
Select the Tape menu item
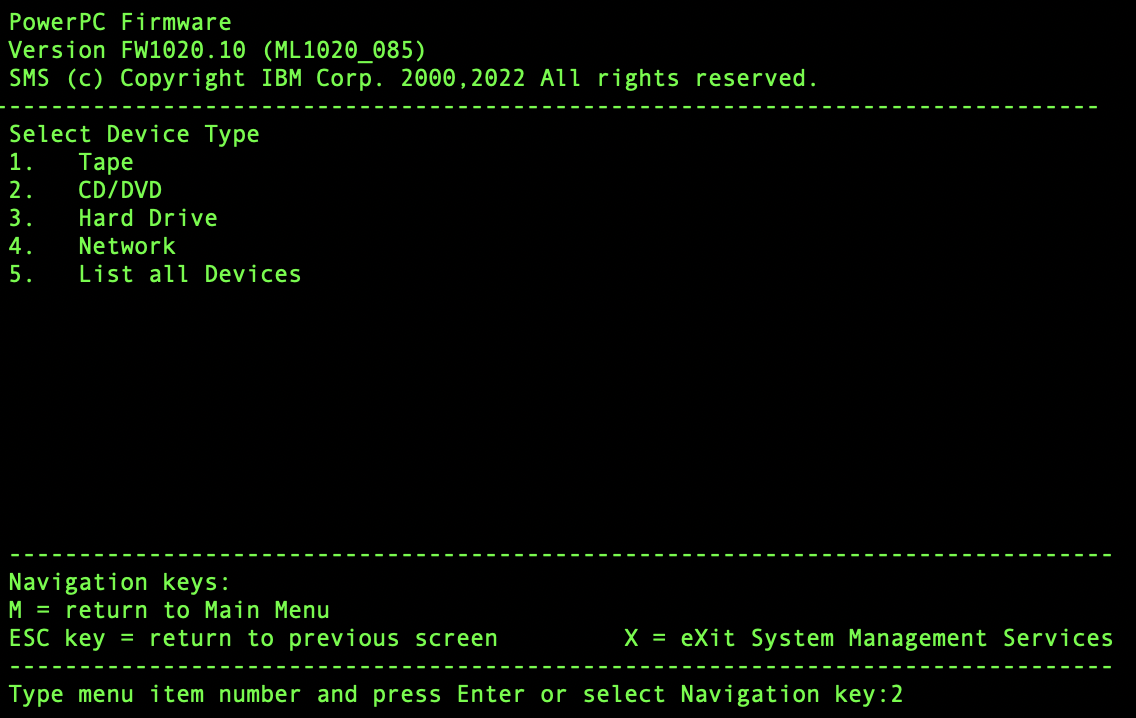click(x=71, y=162)
